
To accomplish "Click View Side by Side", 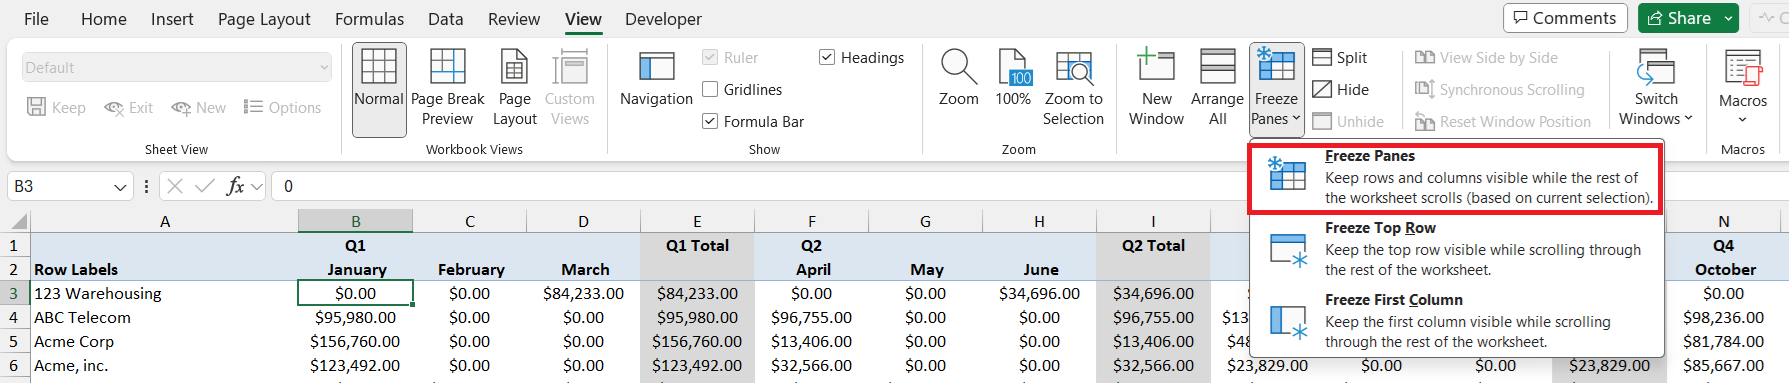I will [1486, 58].
